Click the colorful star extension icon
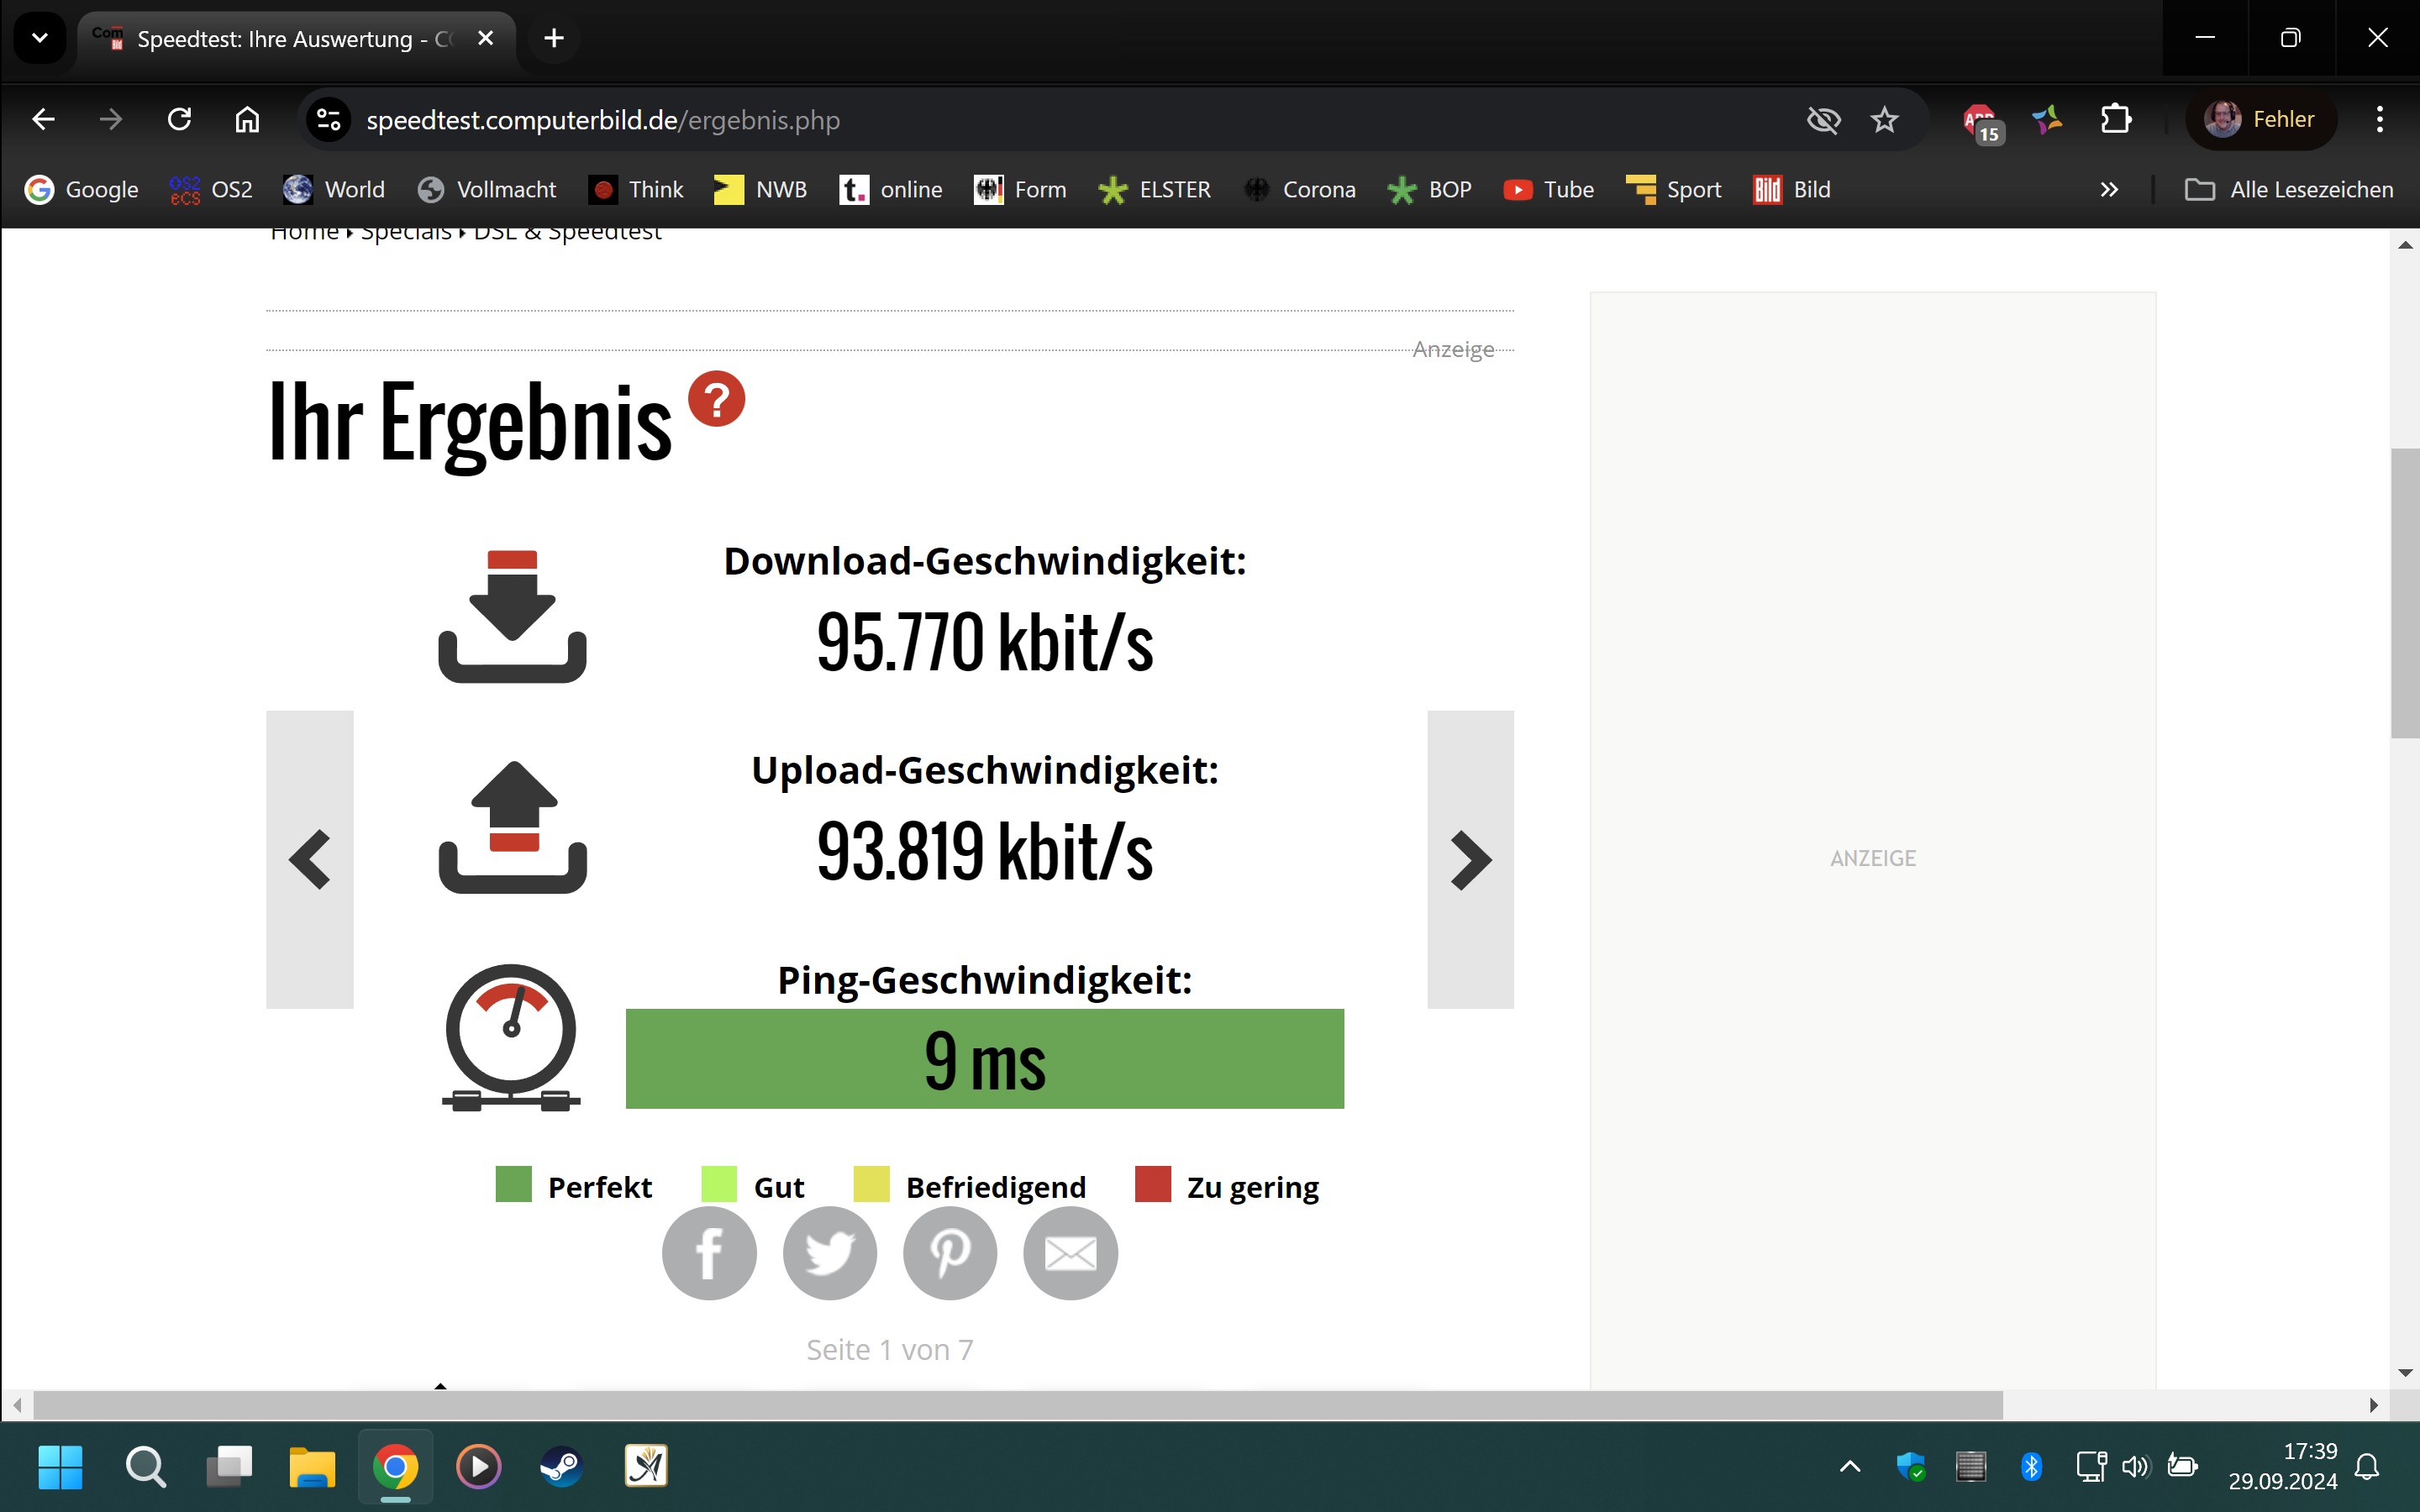Viewport: 2420px width, 1512px height. point(2047,120)
